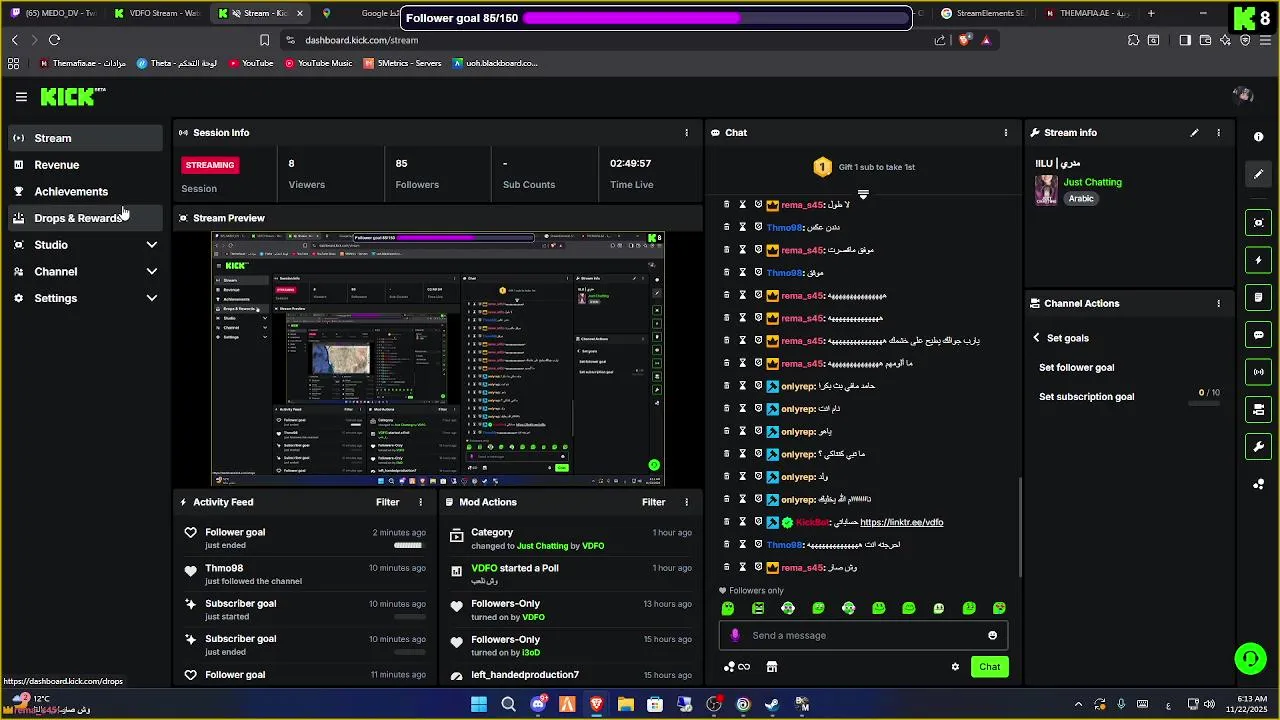Ban onlyrep via shield on 'ياهو' message

[x=758, y=431]
